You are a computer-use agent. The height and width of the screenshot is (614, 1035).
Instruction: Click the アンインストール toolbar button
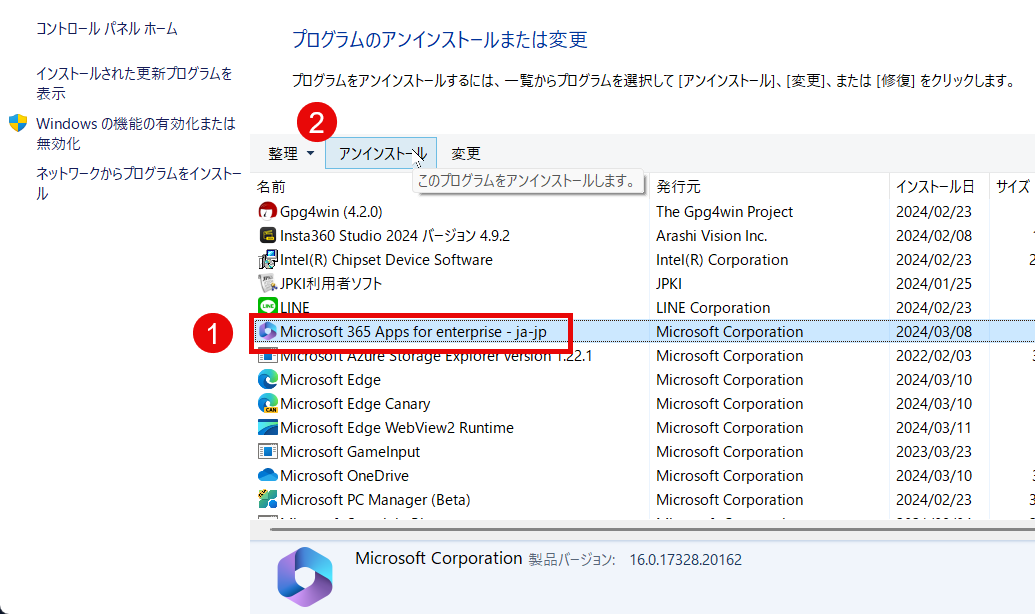(381, 153)
